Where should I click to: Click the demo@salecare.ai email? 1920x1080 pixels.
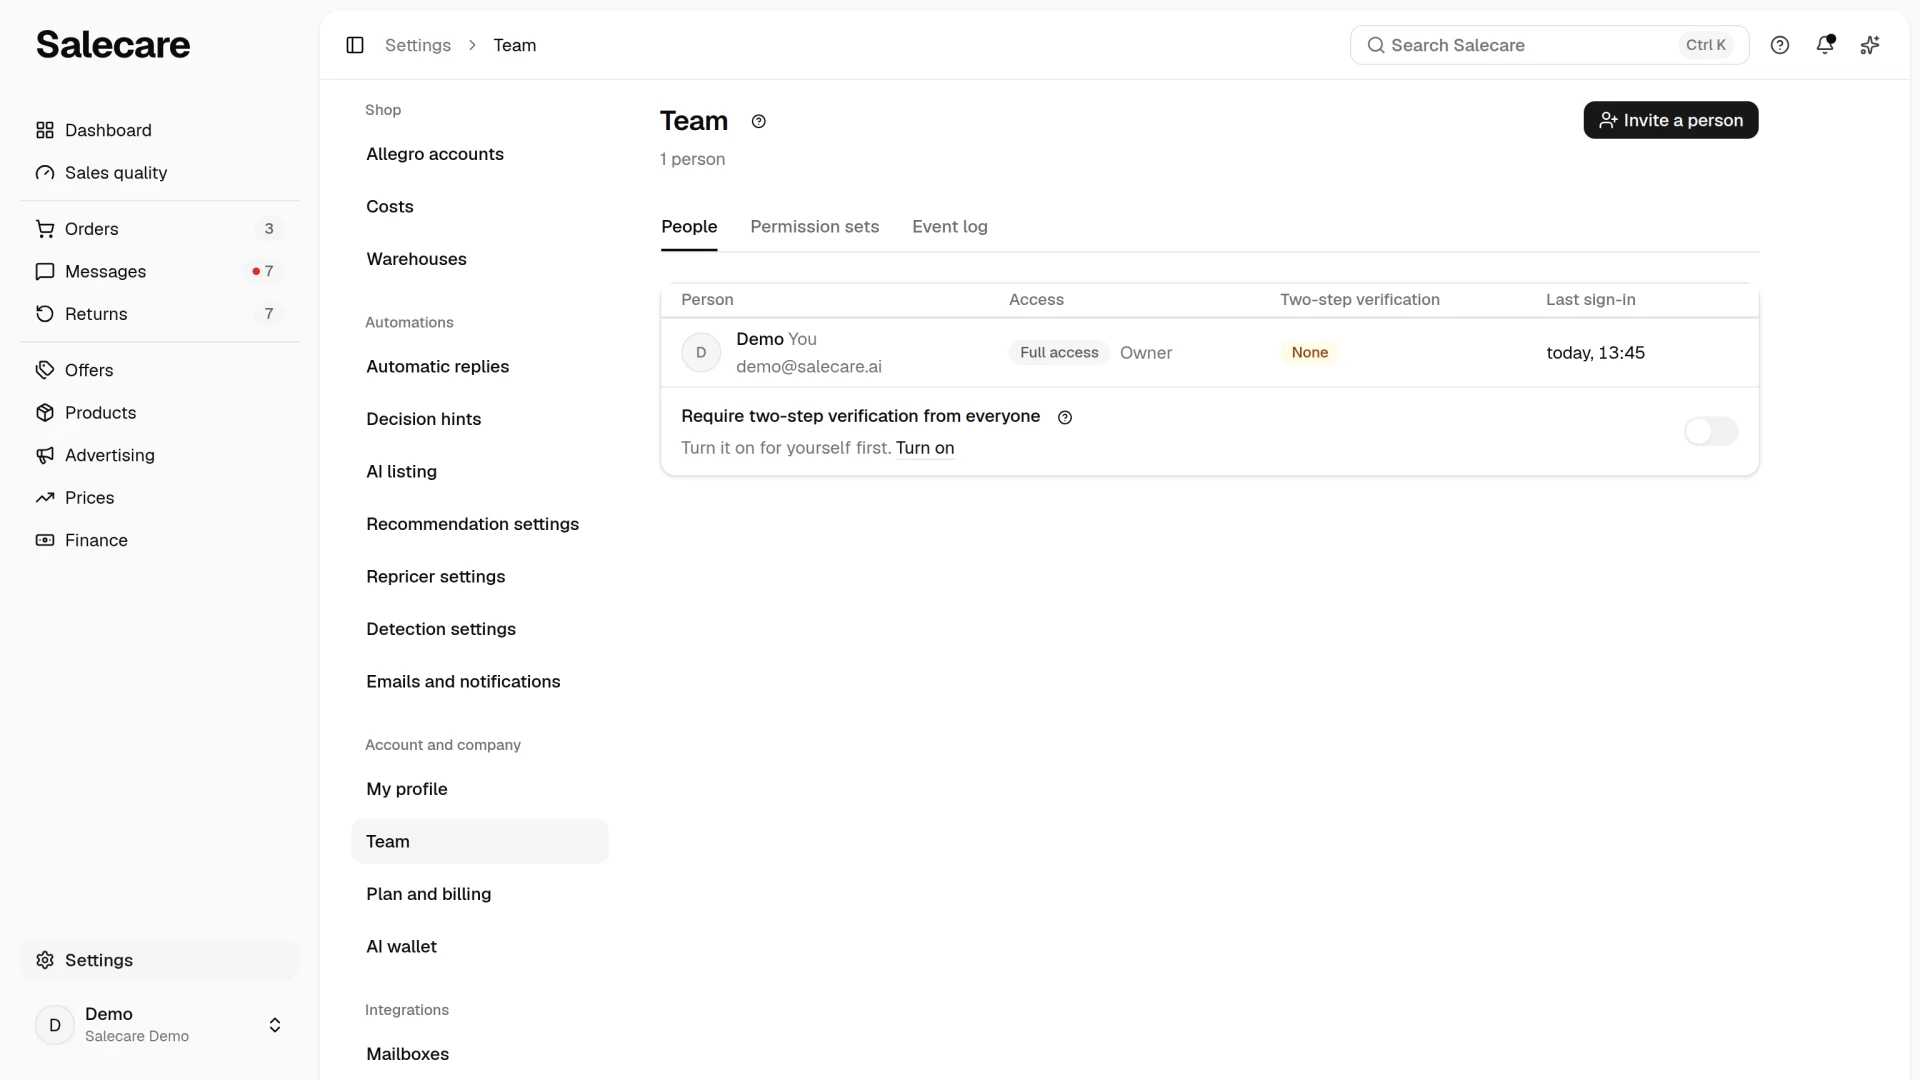[x=809, y=367]
